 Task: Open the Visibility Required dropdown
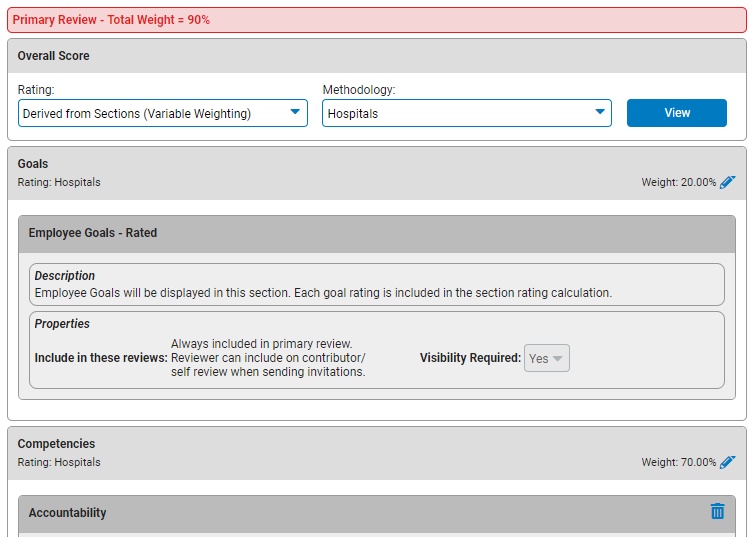547,358
